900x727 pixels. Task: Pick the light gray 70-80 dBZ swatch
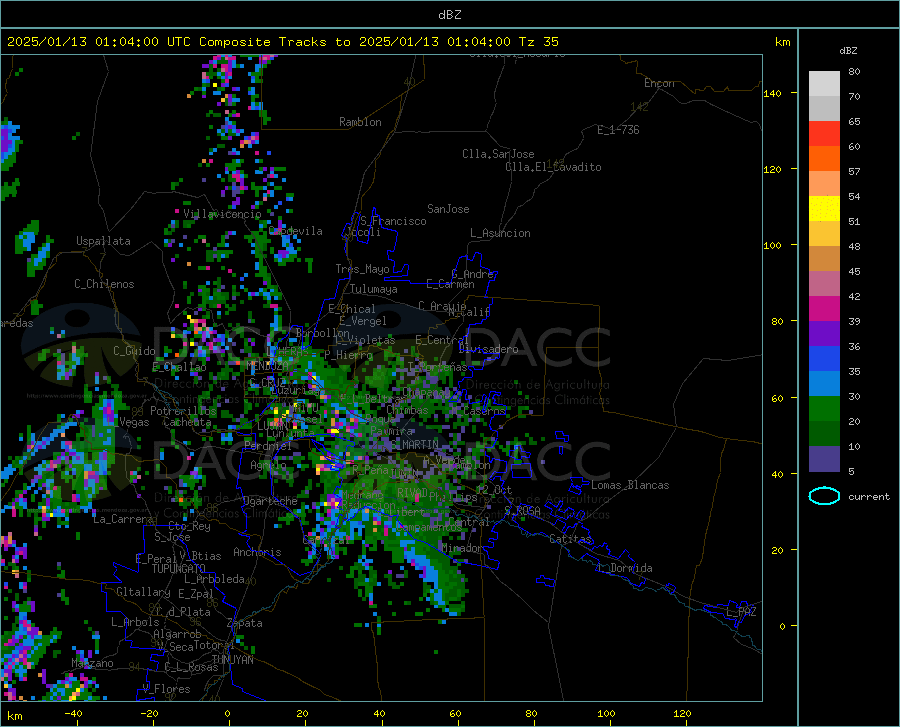point(824,84)
